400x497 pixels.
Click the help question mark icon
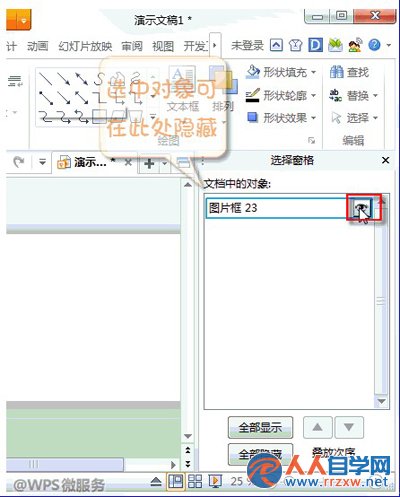(x=374, y=45)
